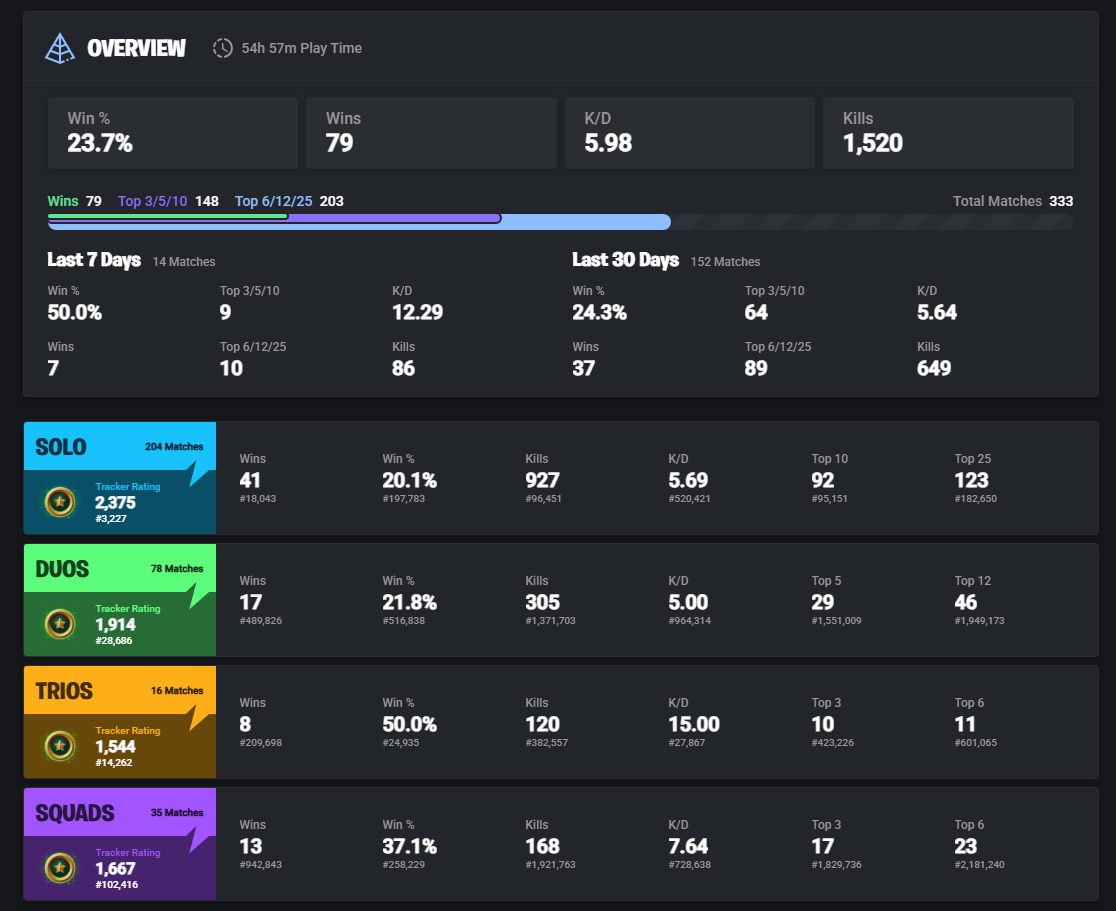Click the Last 7 Days heading
The width and height of the screenshot is (1116, 911).
pos(94,260)
